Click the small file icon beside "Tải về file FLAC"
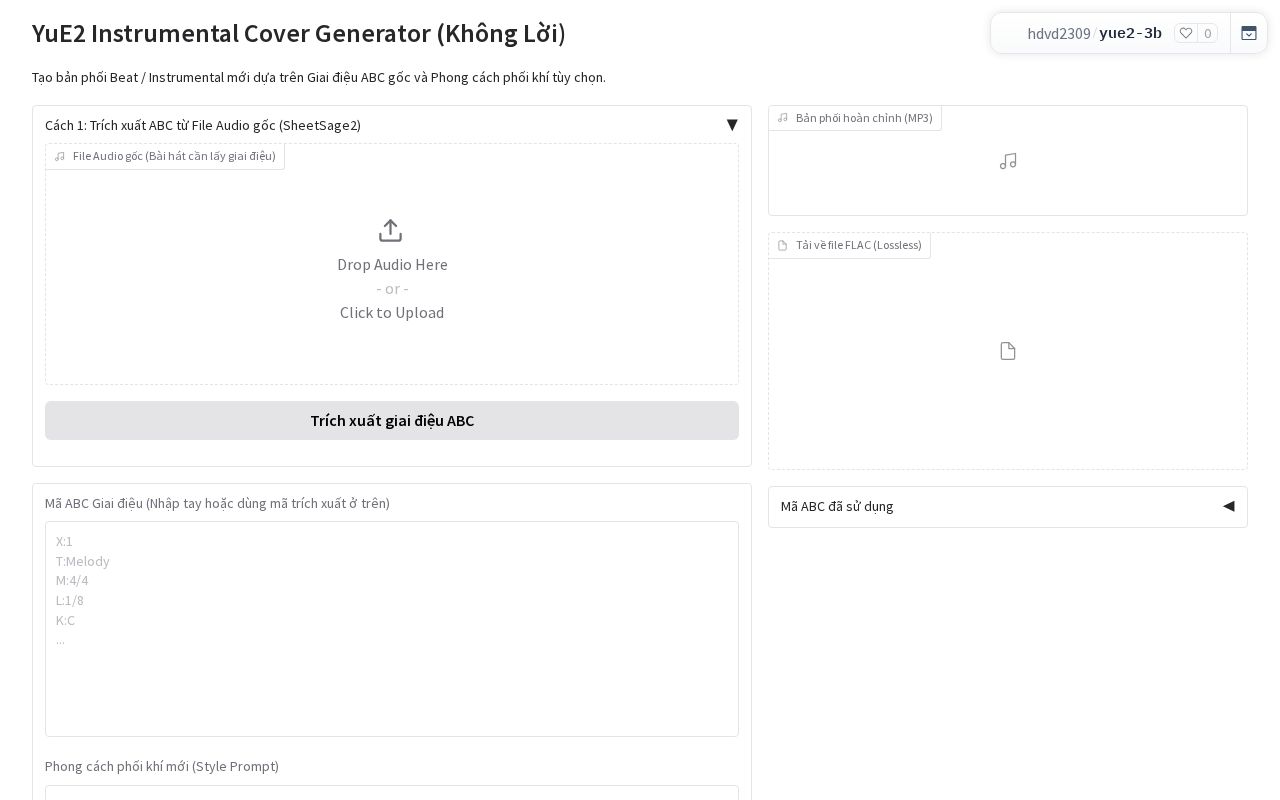This screenshot has height=800, width=1280. tap(783, 246)
